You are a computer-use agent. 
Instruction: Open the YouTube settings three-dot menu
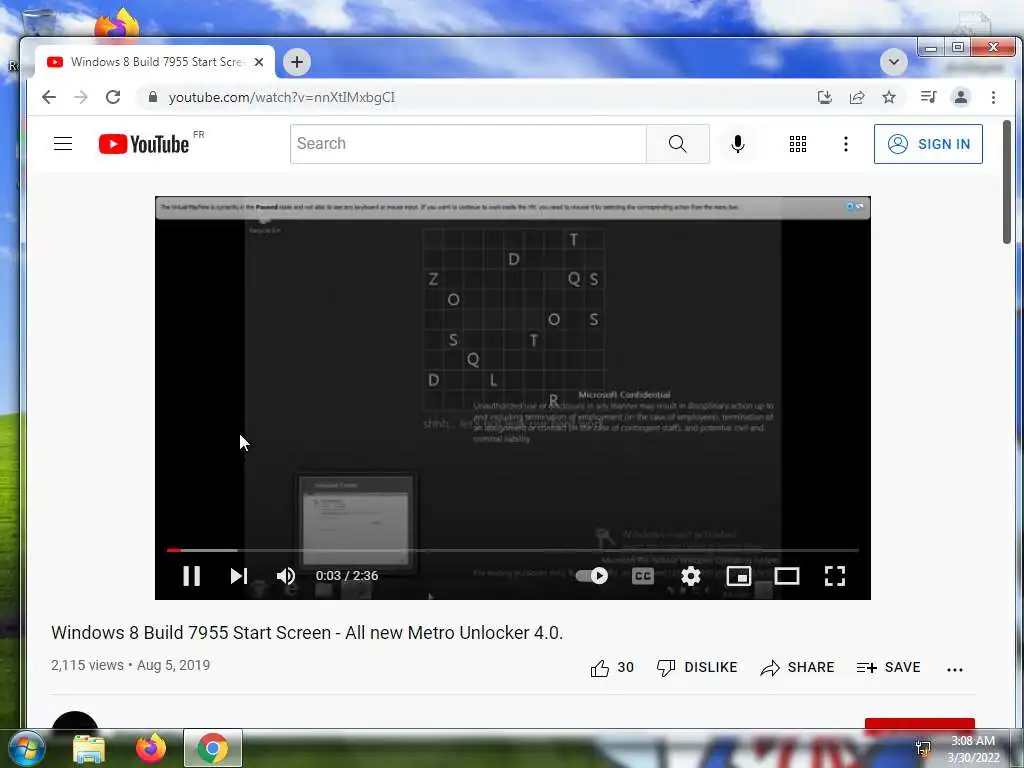pyautogui.click(x=846, y=144)
